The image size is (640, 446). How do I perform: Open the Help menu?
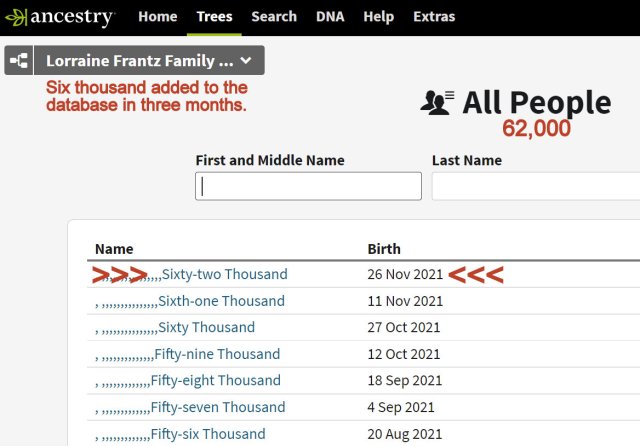point(378,17)
